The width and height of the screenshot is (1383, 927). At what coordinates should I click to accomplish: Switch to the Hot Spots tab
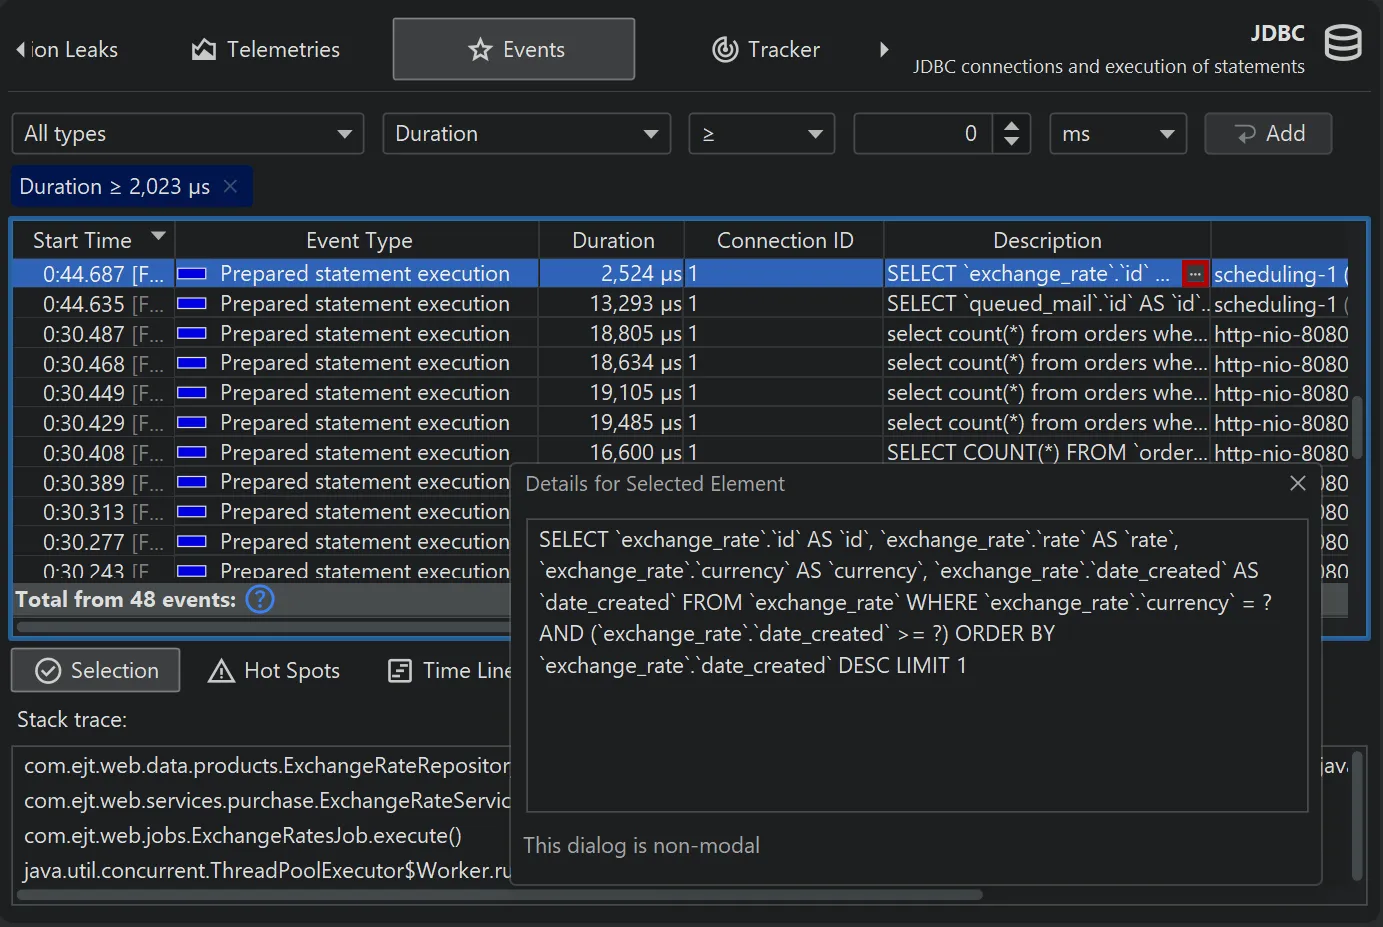(275, 671)
